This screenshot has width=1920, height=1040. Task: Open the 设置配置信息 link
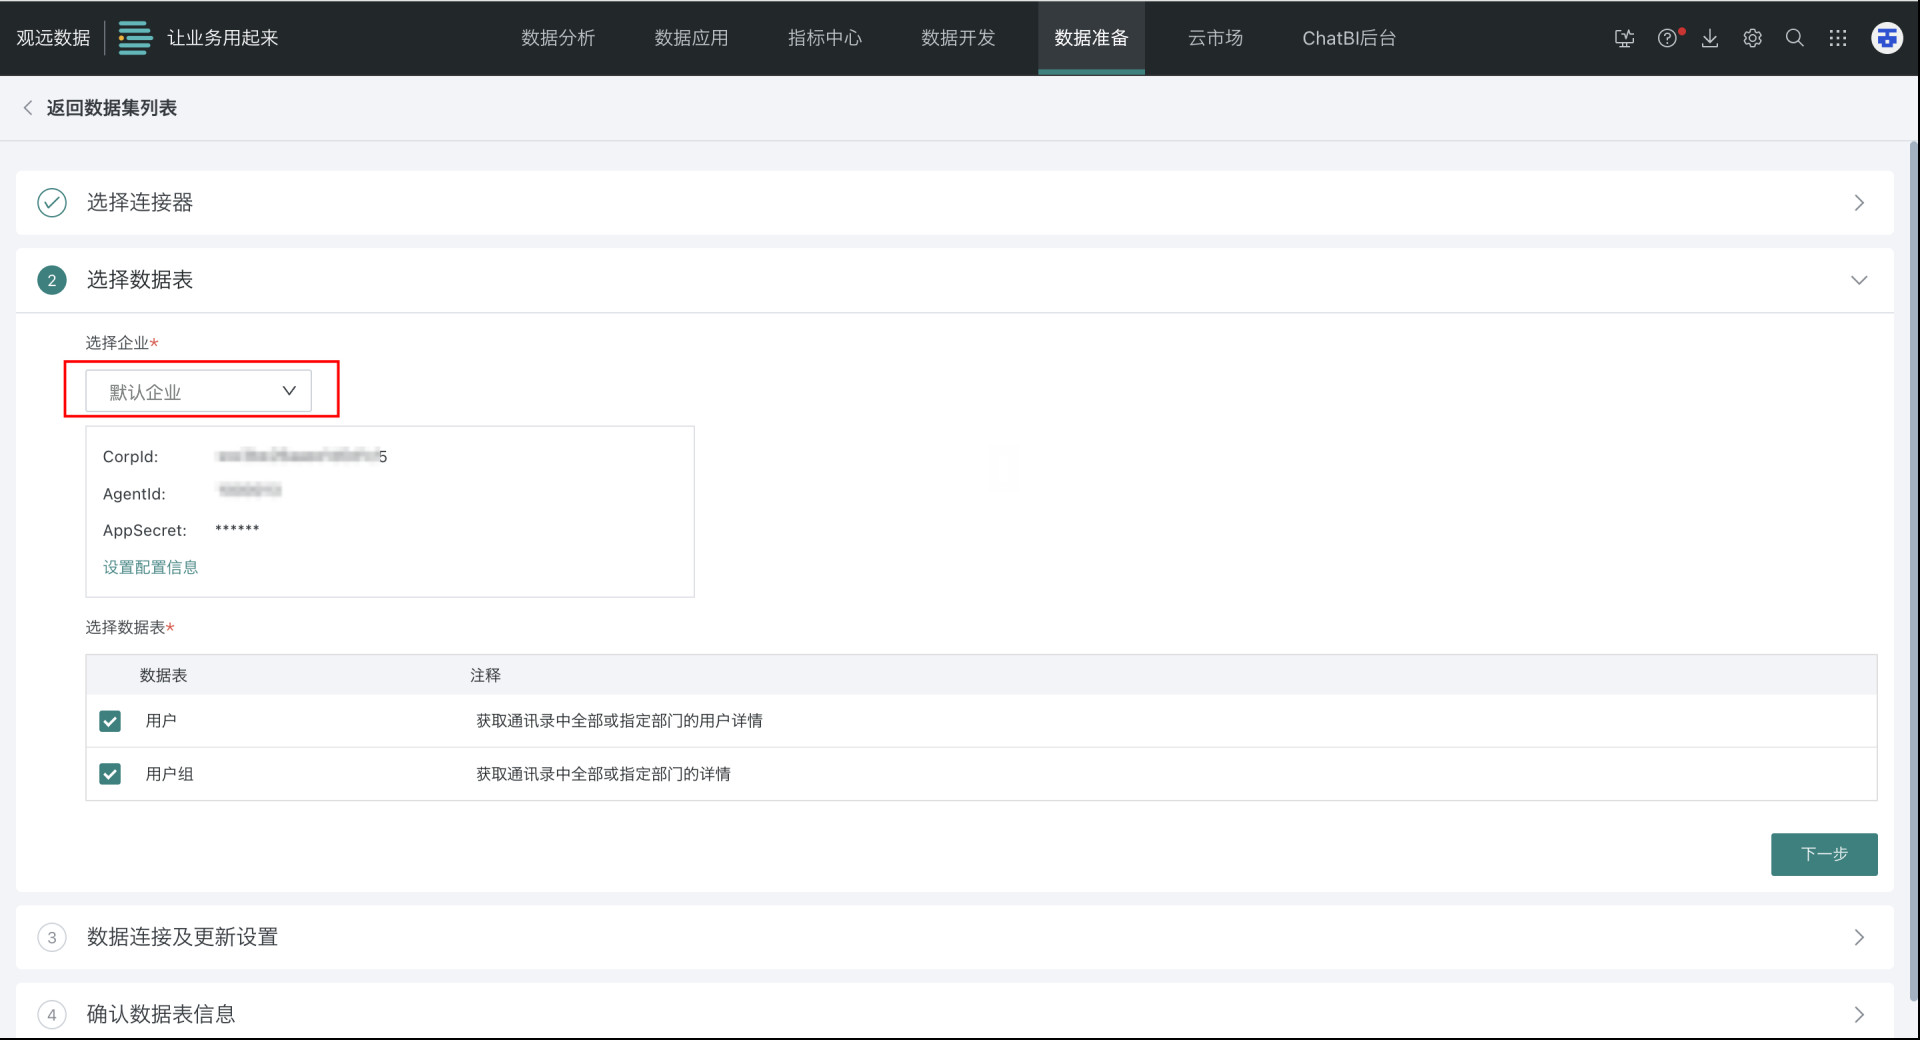pos(150,567)
